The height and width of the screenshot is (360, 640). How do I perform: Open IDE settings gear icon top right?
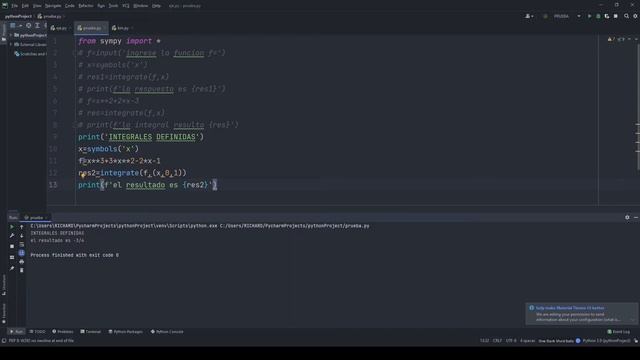636,16
